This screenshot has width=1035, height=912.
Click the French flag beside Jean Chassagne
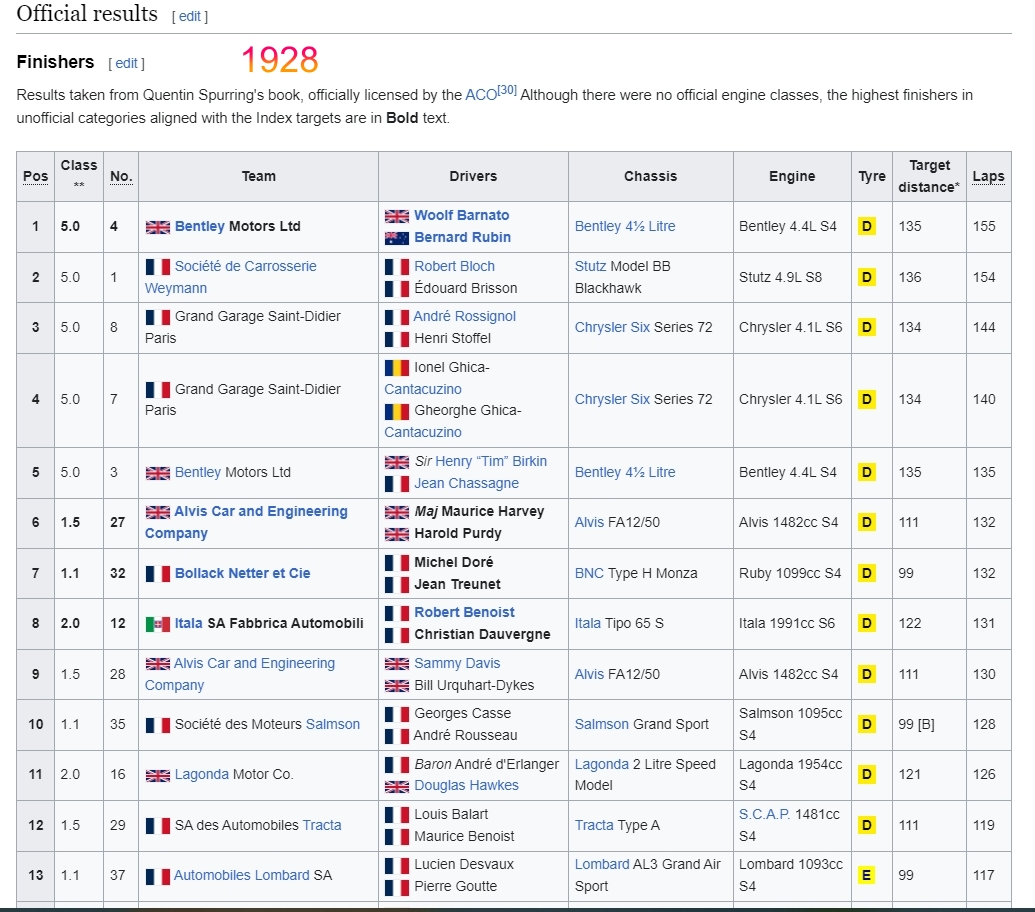tap(397, 484)
